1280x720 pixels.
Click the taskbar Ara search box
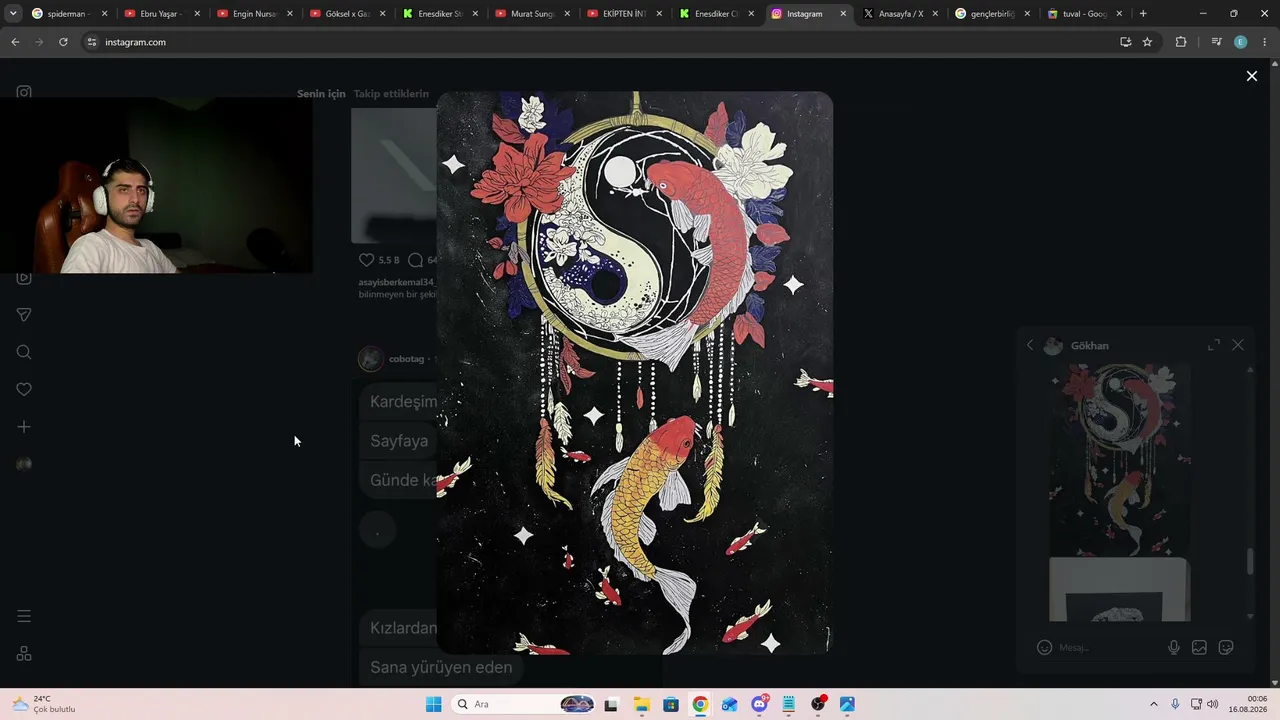524,704
